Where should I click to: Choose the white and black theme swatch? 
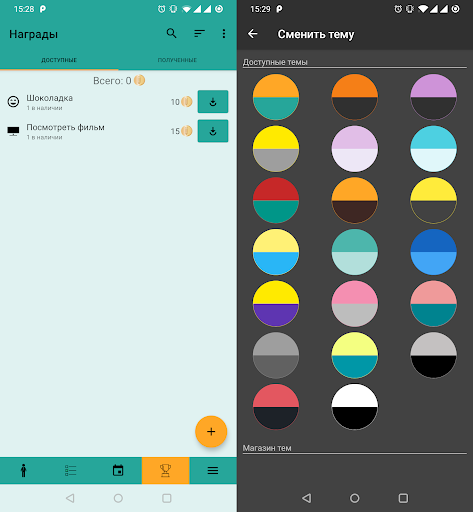(x=355, y=407)
